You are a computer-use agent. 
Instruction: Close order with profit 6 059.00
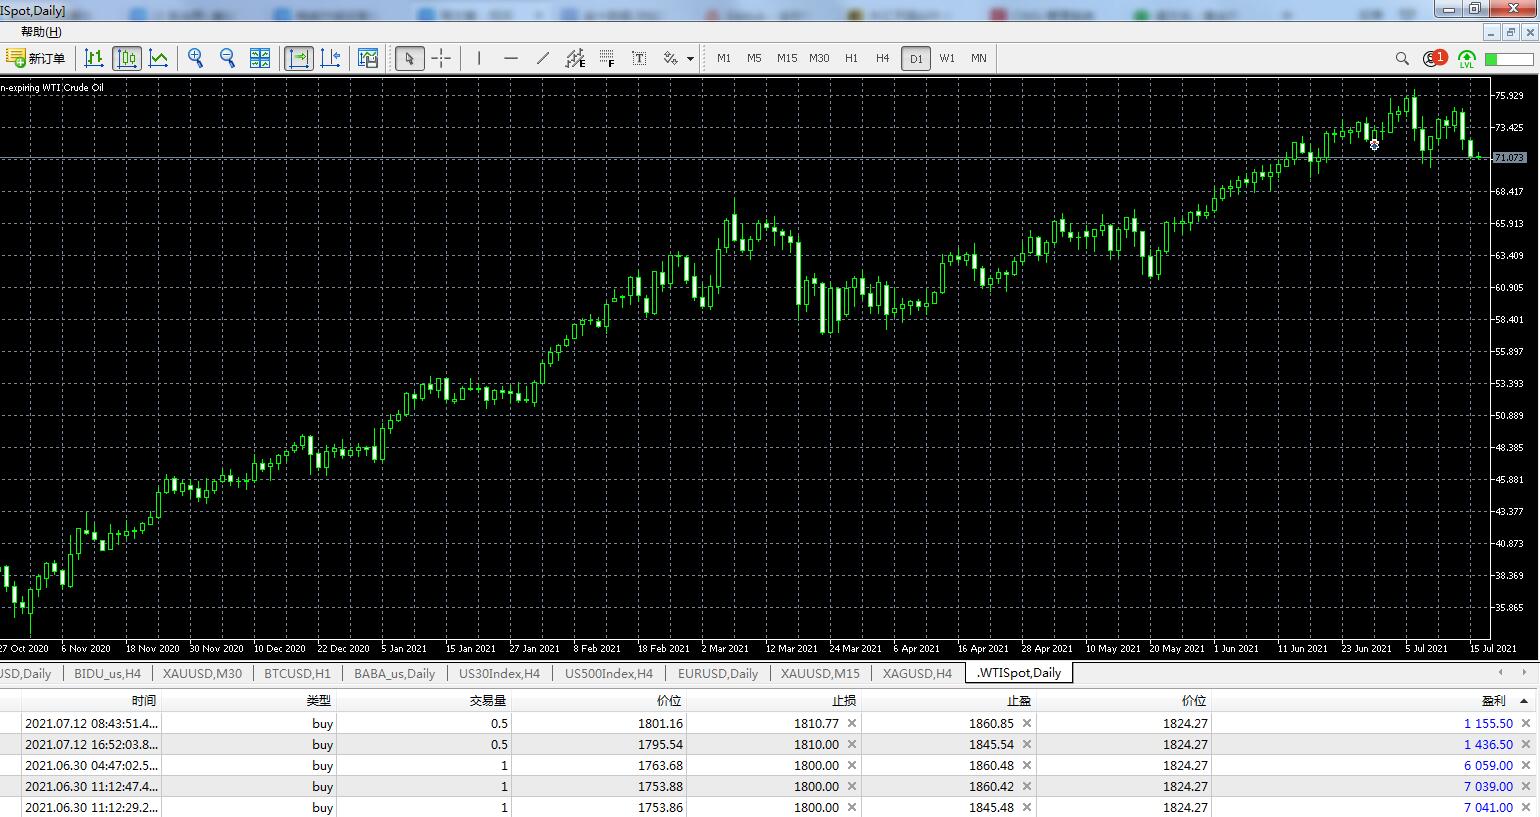click(1526, 765)
